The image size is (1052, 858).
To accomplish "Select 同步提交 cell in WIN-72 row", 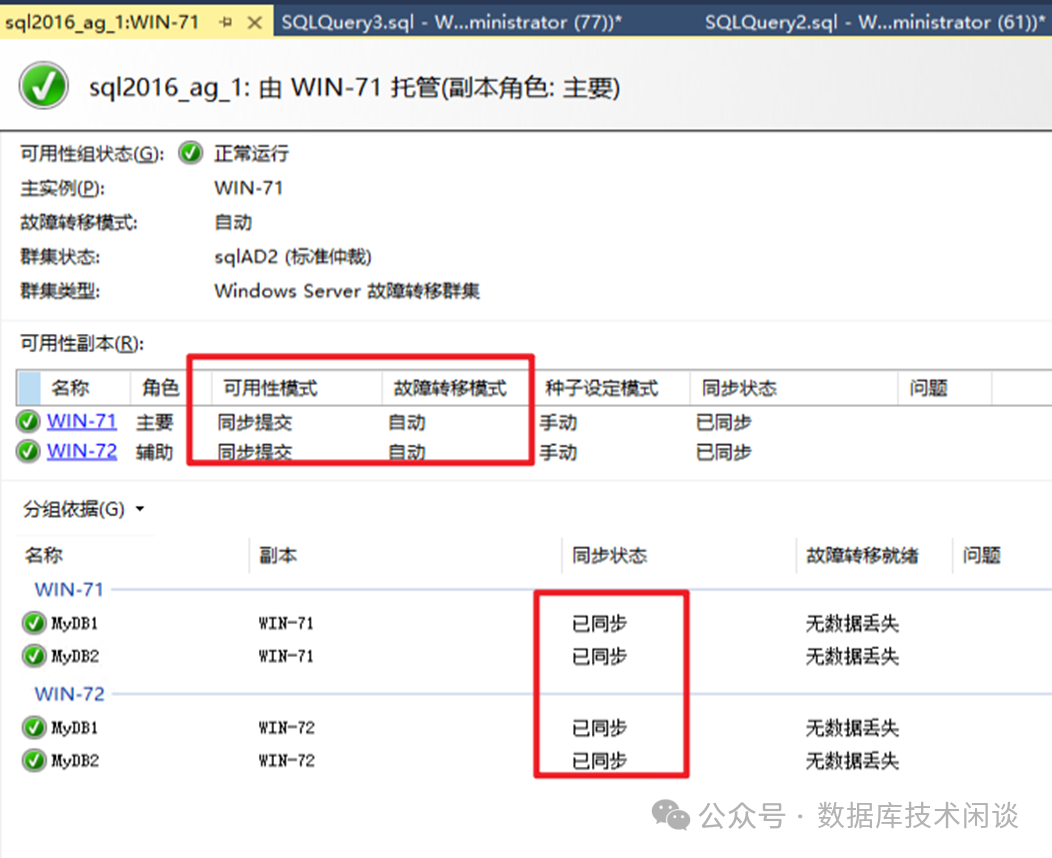I will pos(255,452).
